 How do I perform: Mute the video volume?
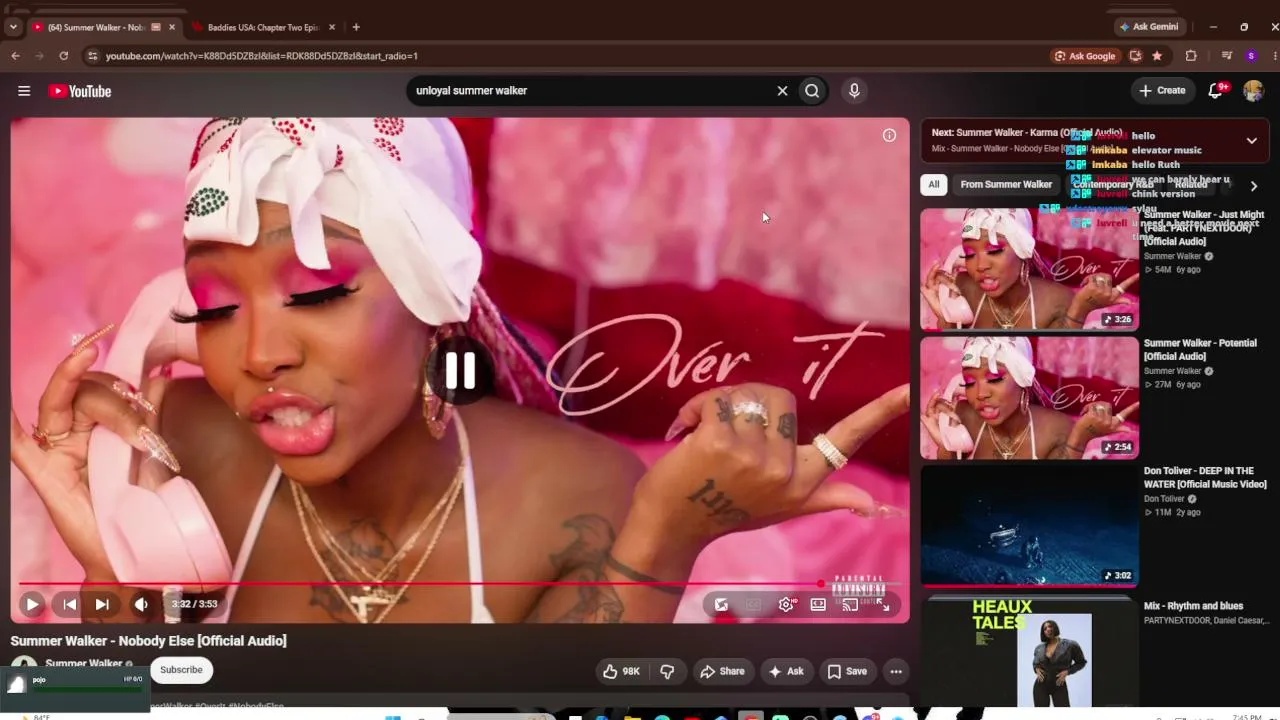[x=141, y=604]
